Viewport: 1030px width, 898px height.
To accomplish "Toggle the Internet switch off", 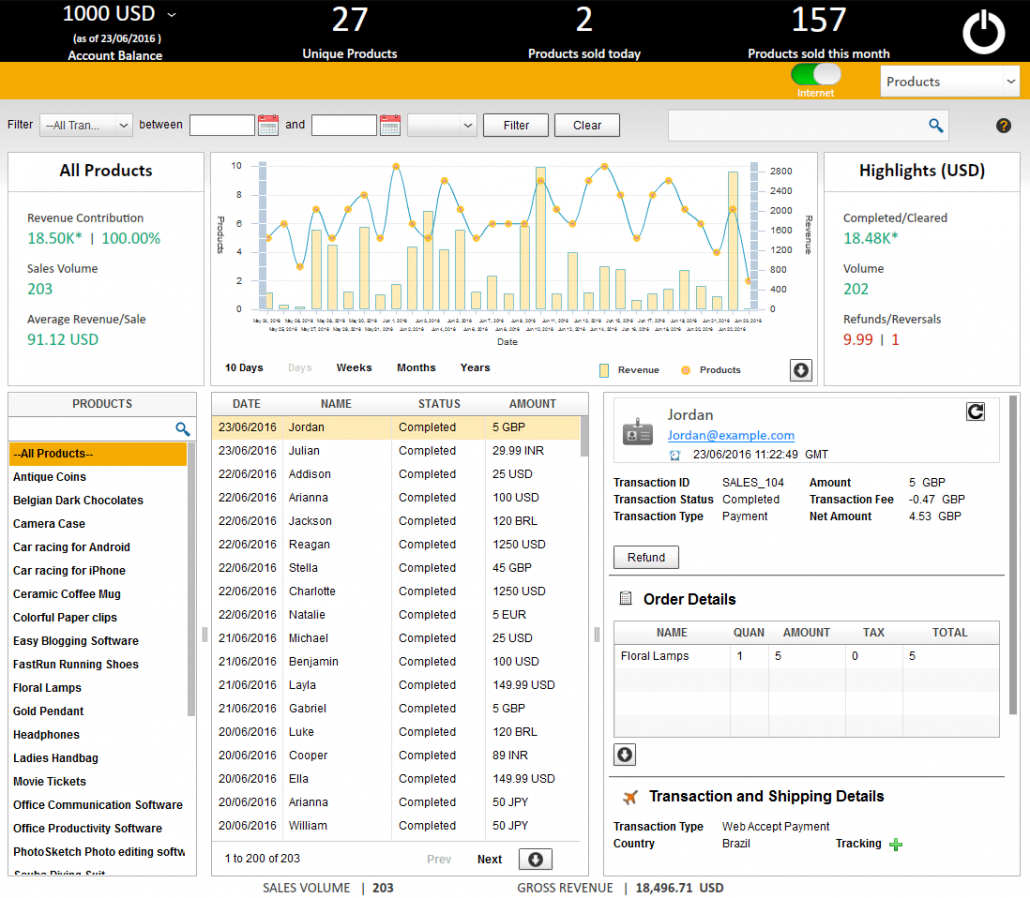I will pyautogui.click(x=815, y=74).
